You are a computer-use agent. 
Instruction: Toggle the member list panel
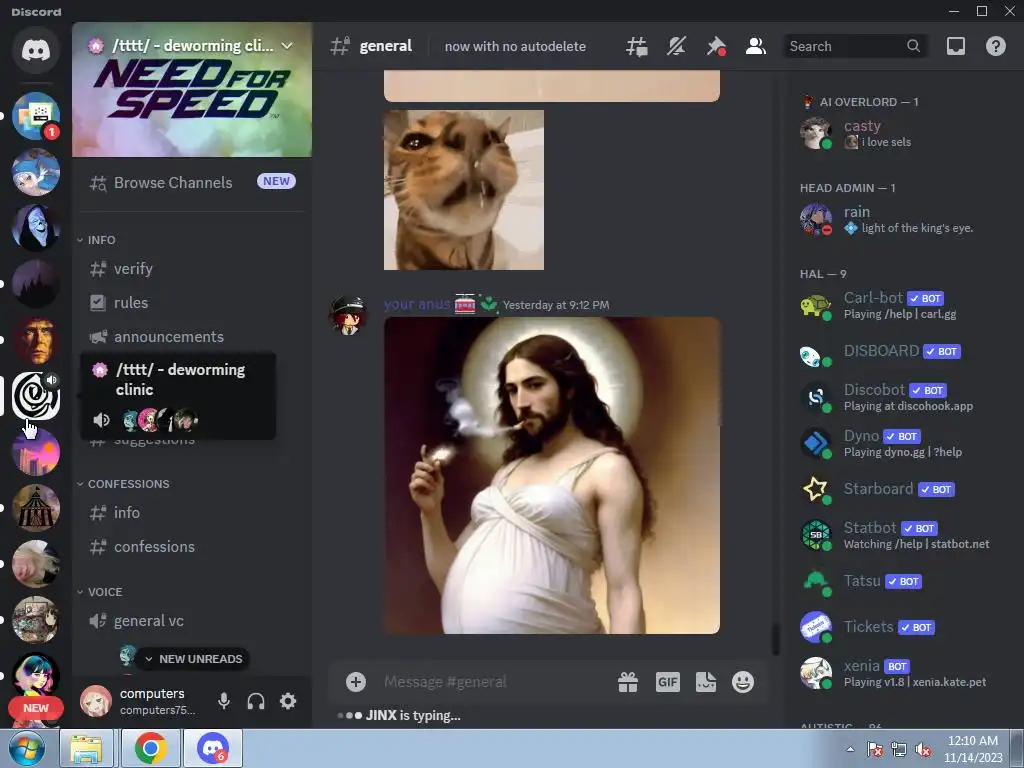[756, 46]
